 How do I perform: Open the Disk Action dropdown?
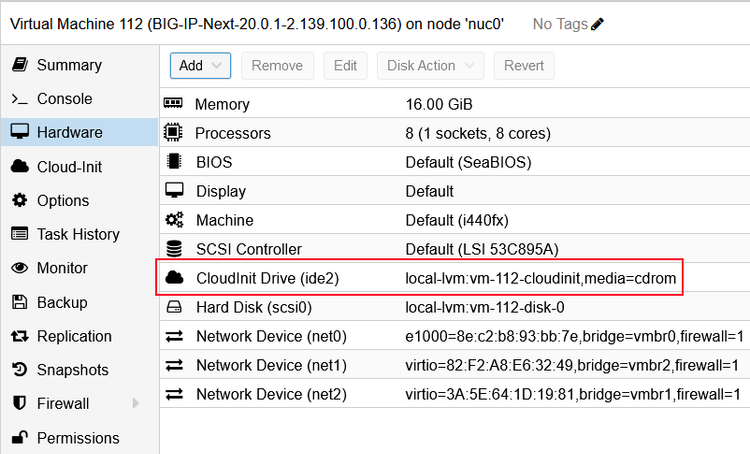click(x=429, y=66)
